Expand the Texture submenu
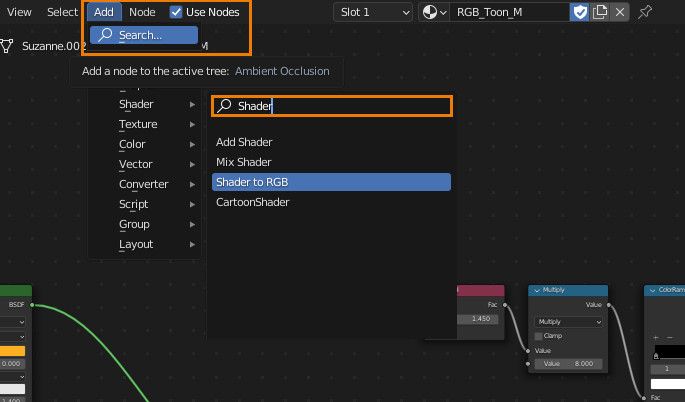Viewport: 685px width, 402px height. 156,124
